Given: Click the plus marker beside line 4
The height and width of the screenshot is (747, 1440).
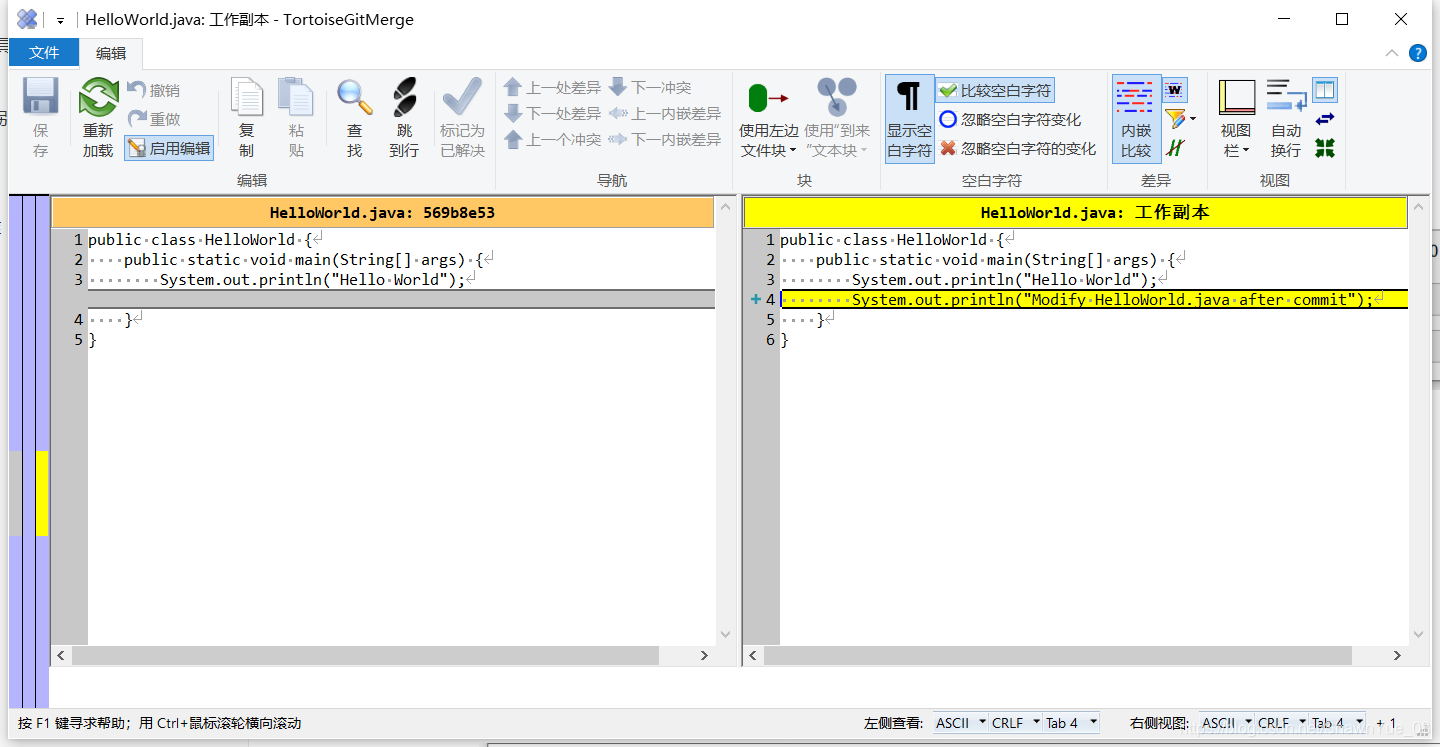Looking at the screenshot, I should [755, 299].
